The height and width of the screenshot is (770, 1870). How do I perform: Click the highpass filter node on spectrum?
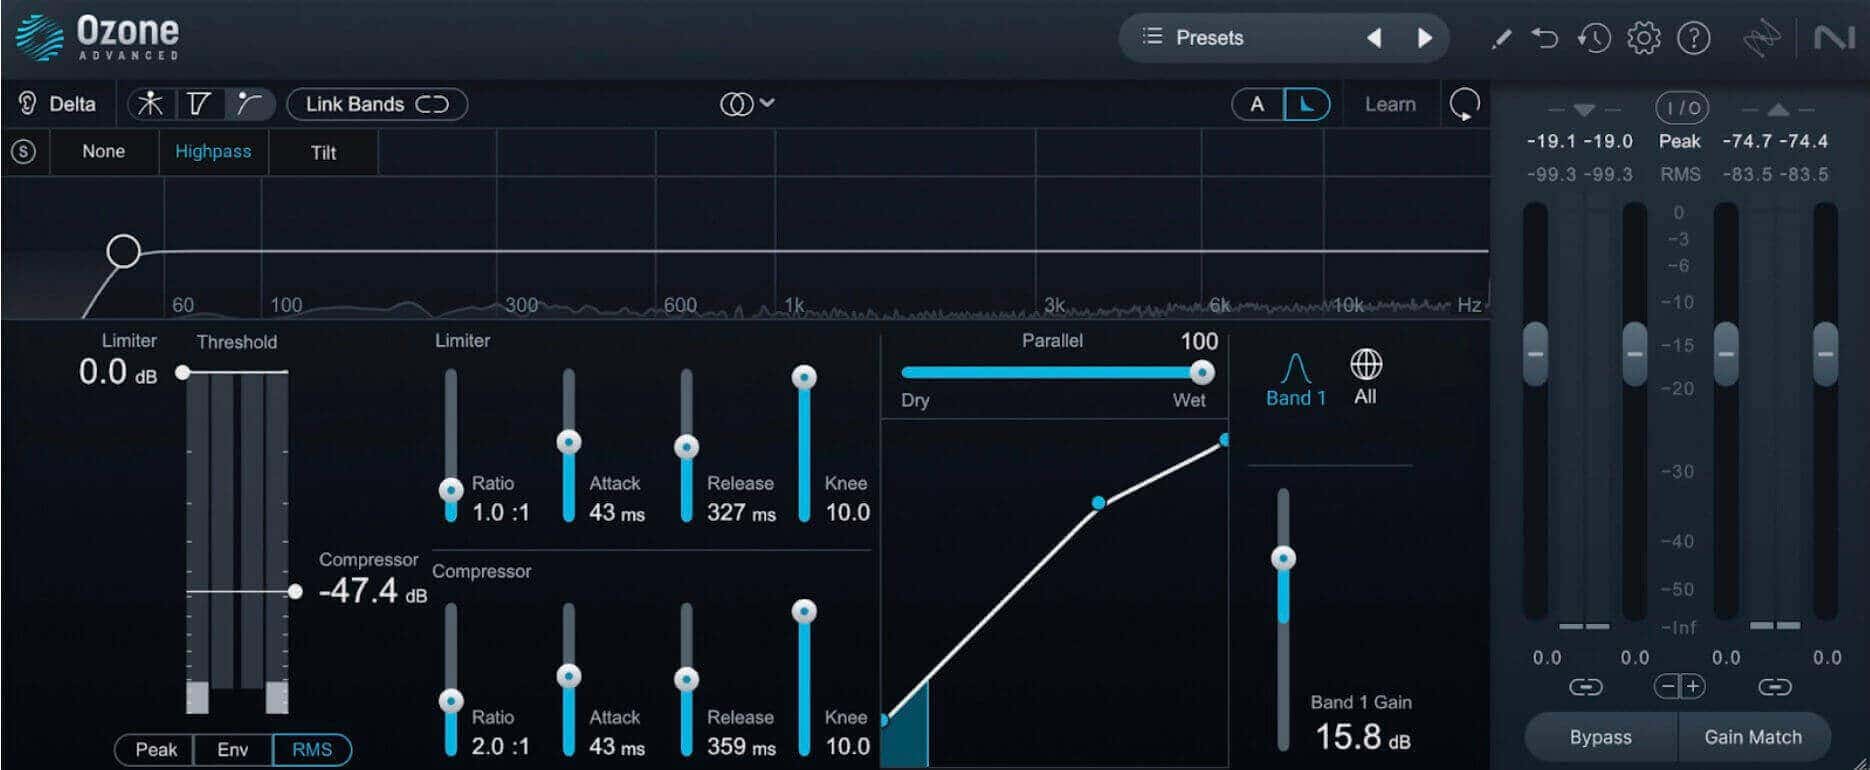[x=124, y=250]
